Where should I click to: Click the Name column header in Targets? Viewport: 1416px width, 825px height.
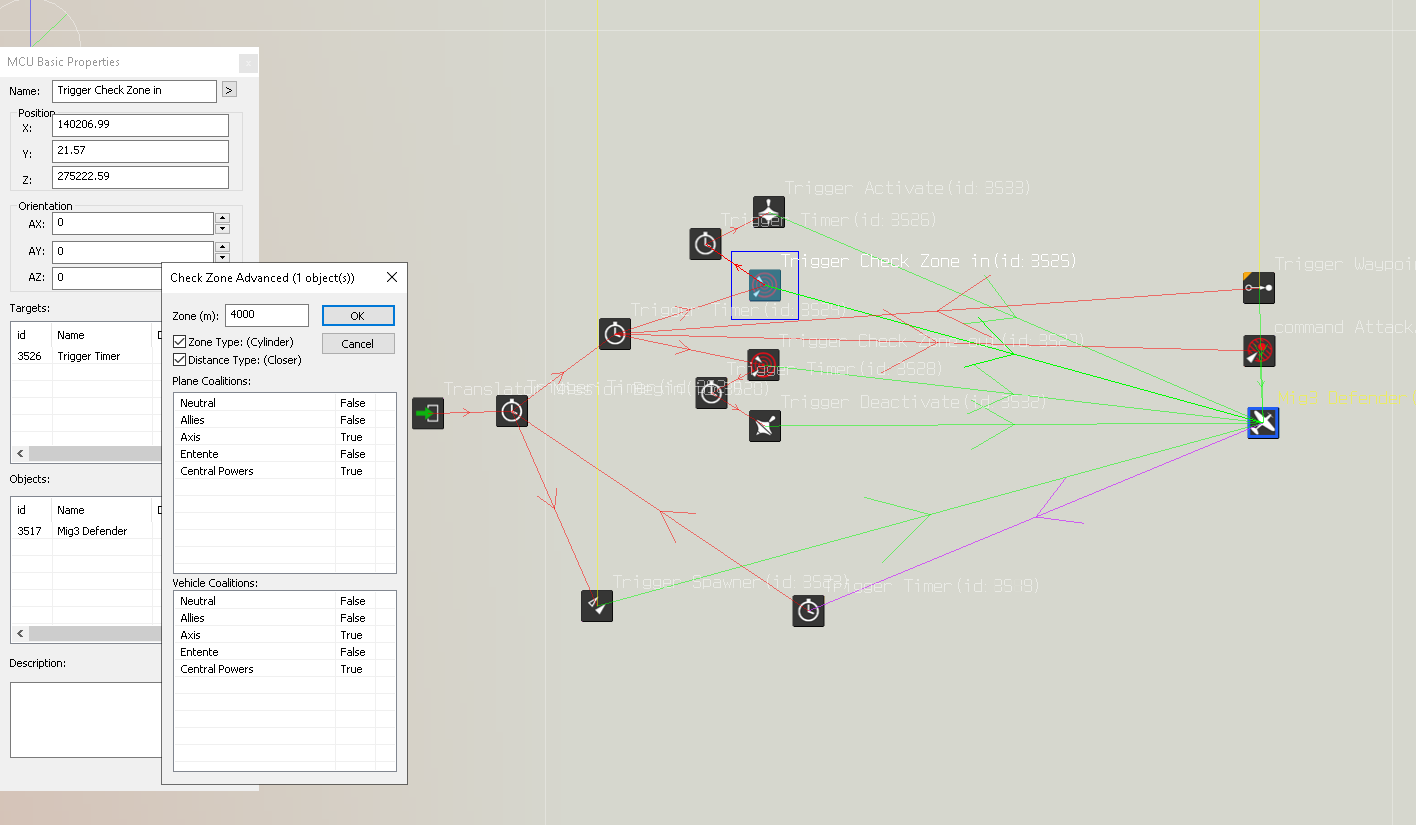(x=101, y=335)
